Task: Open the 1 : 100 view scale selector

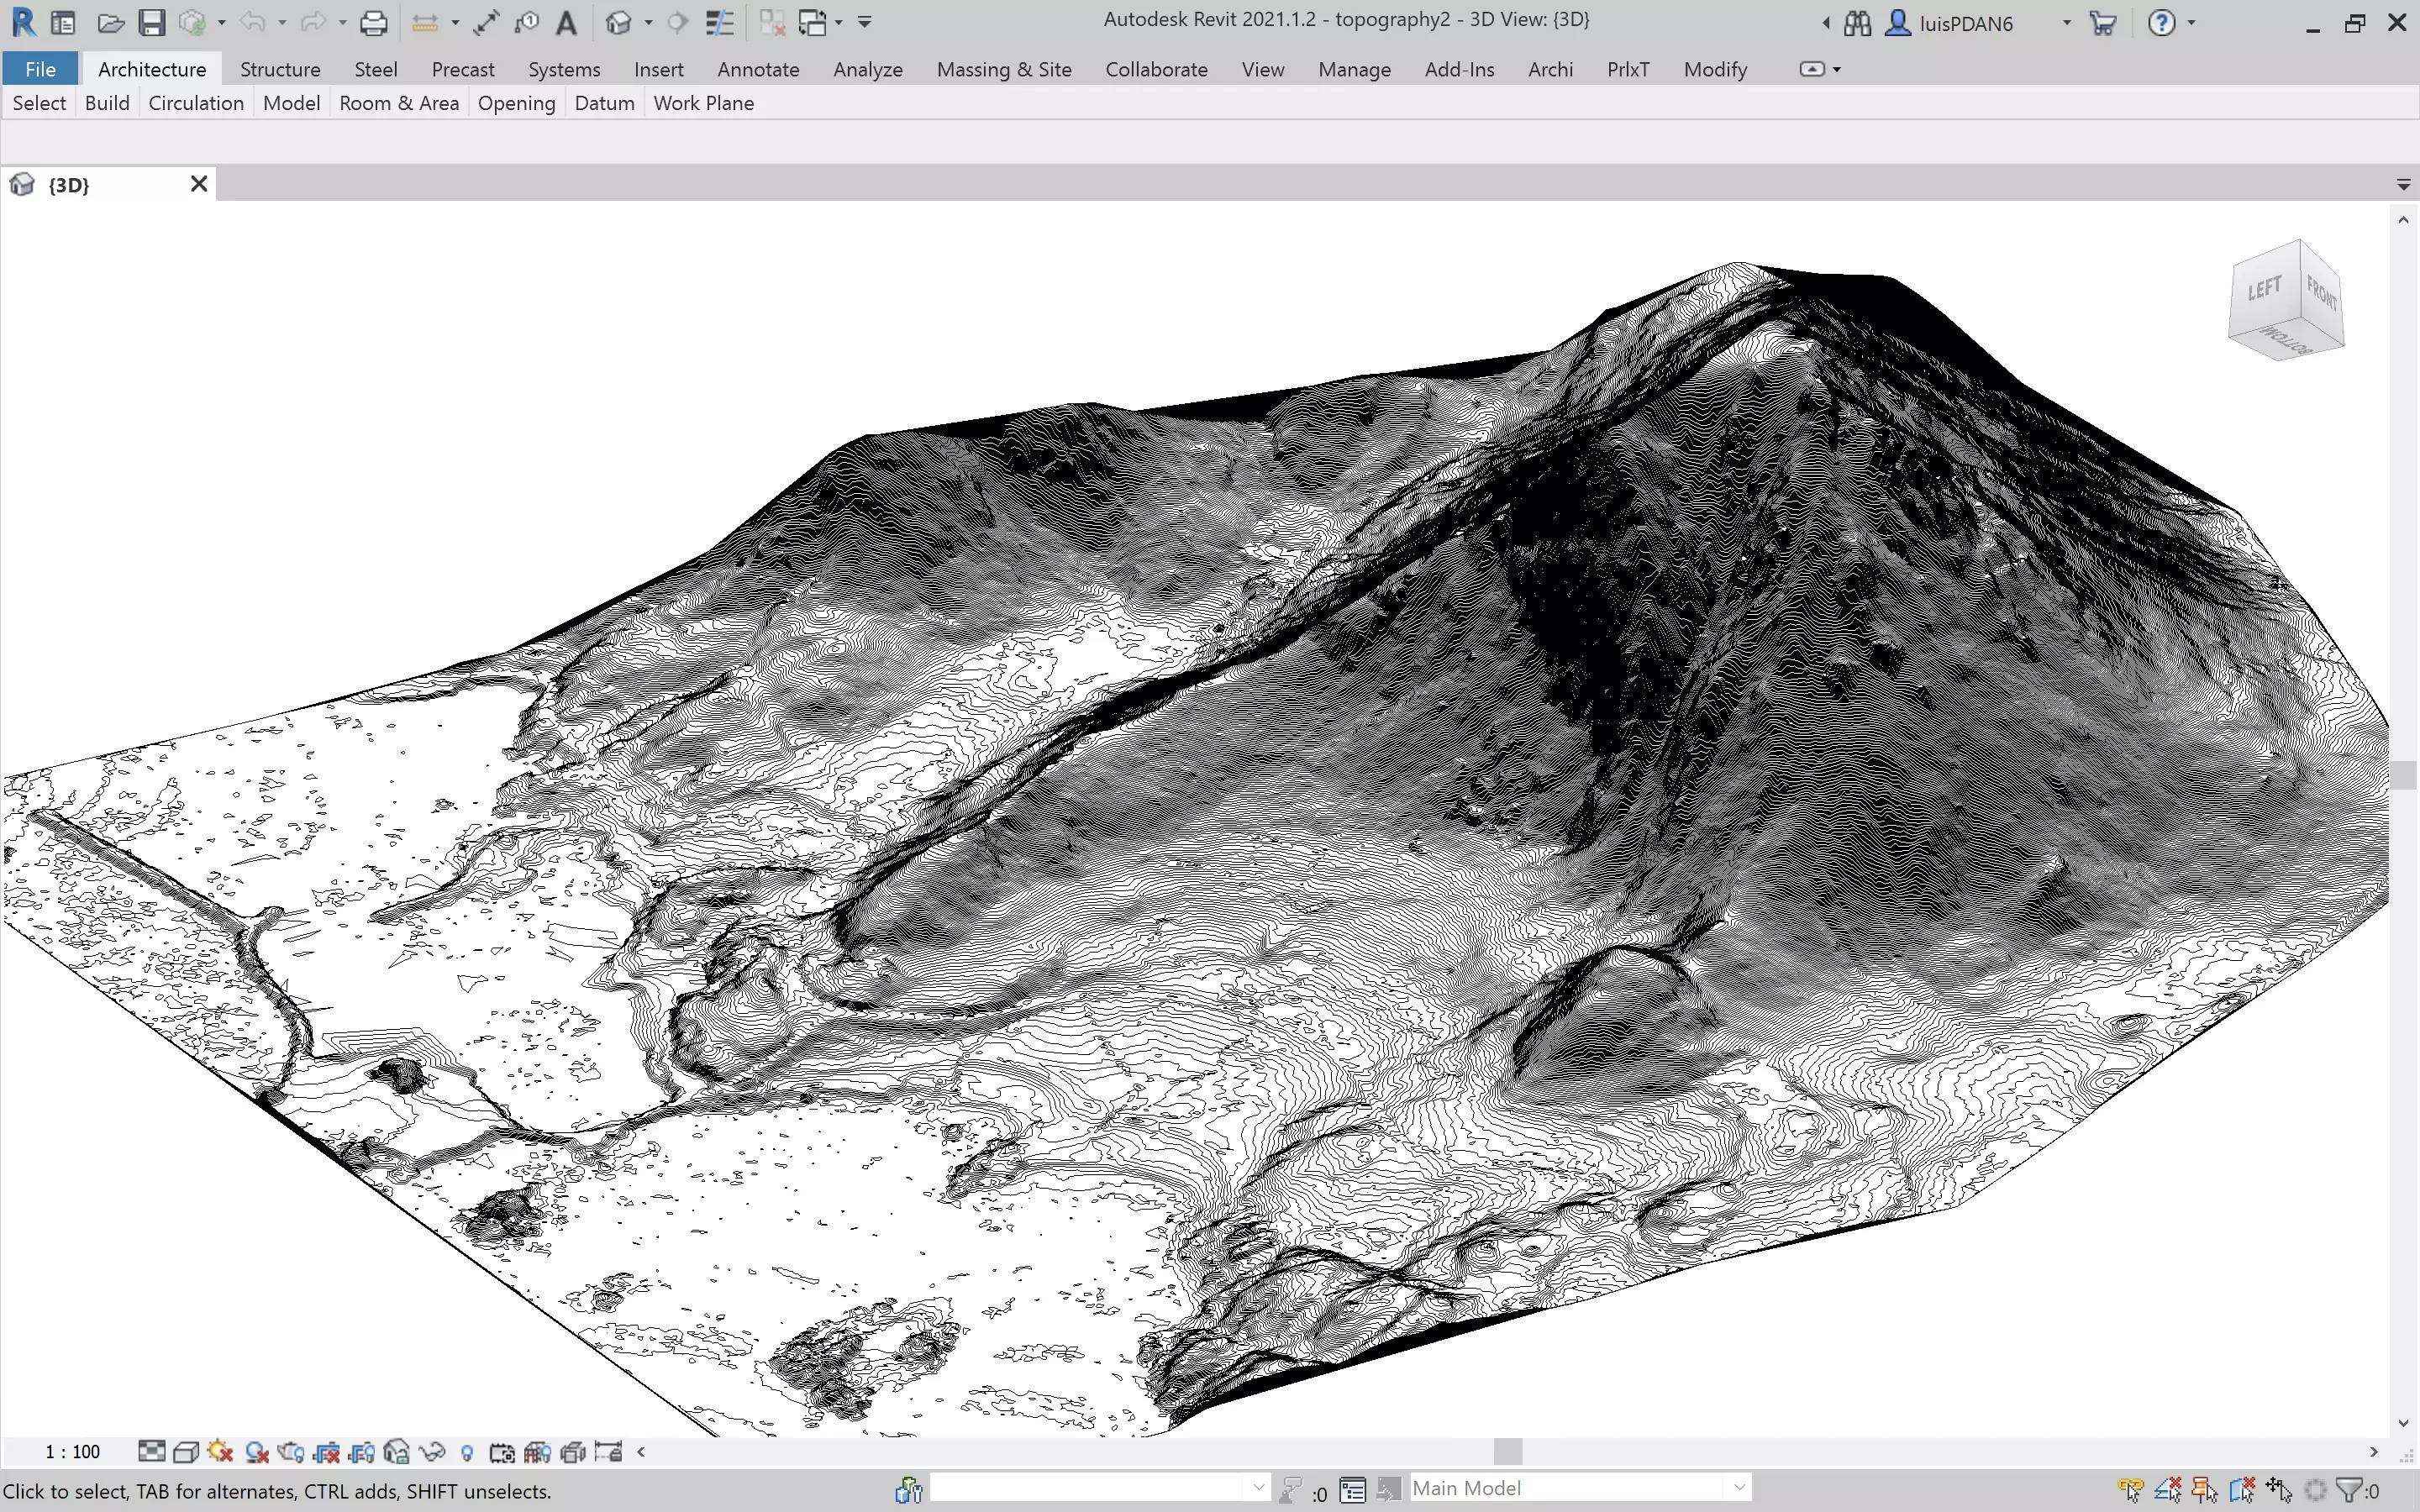Action: 72,1452
